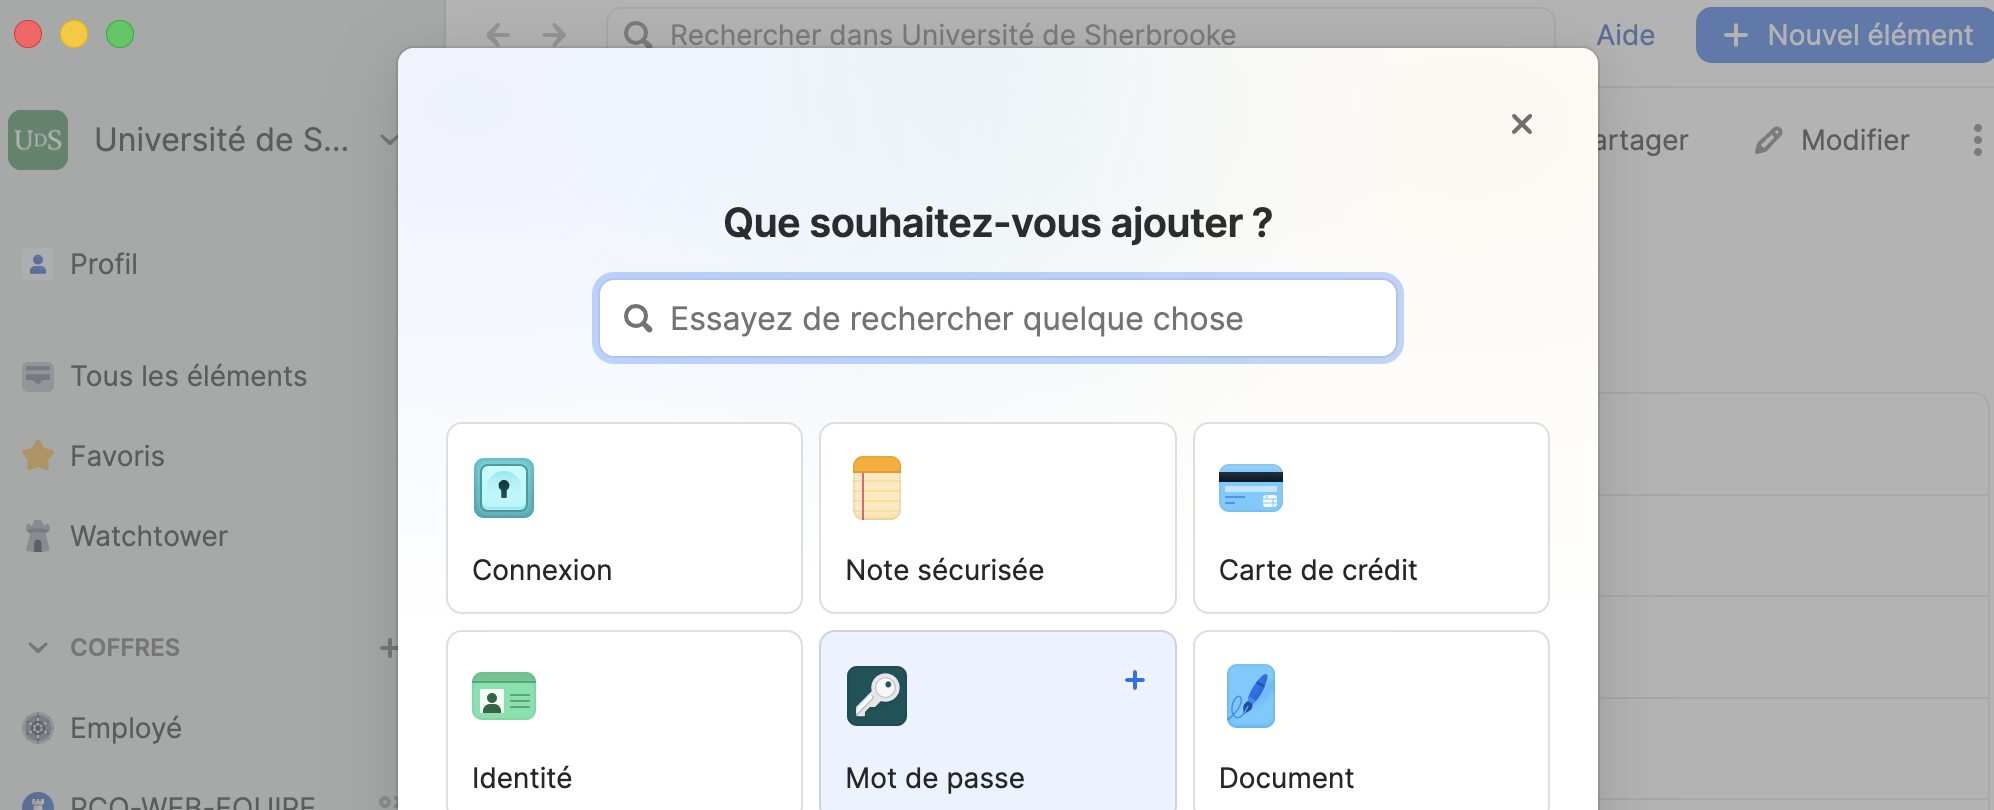1994x810 pixels.
Task: Open the Université de S... account dropdown
Action: (x=388, y=140)
